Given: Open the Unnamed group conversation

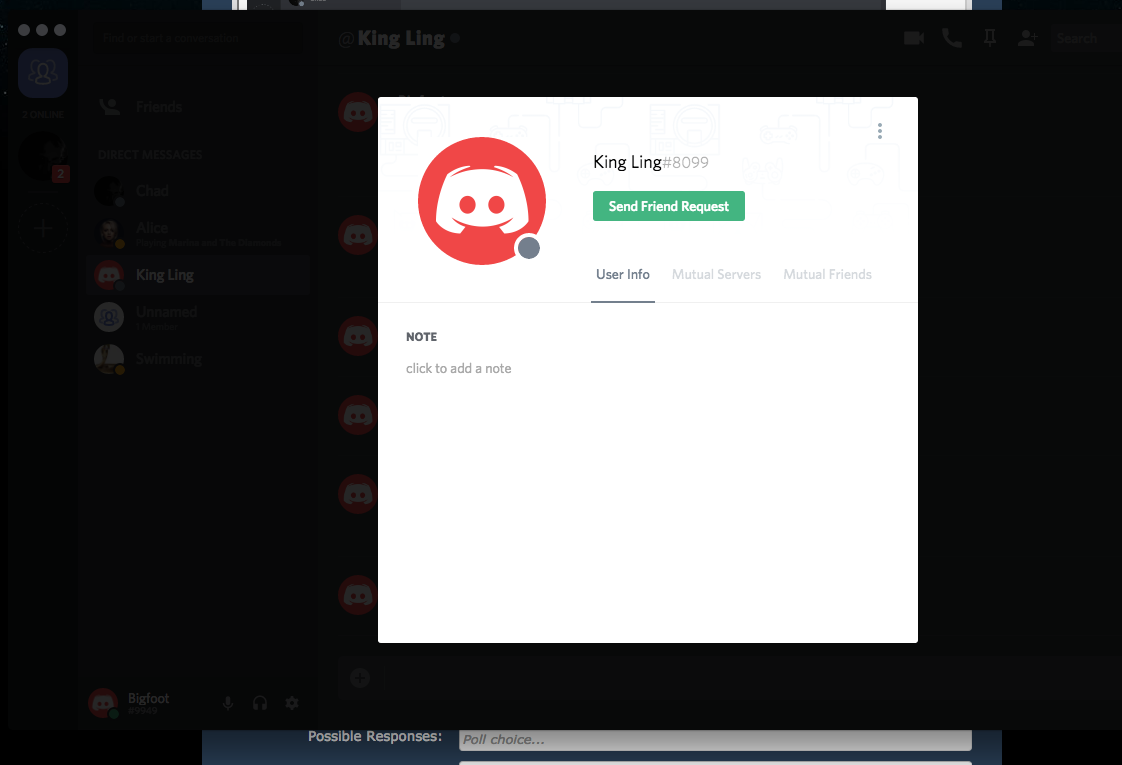Looking at the screenshot, I should [x=197, y=317].
